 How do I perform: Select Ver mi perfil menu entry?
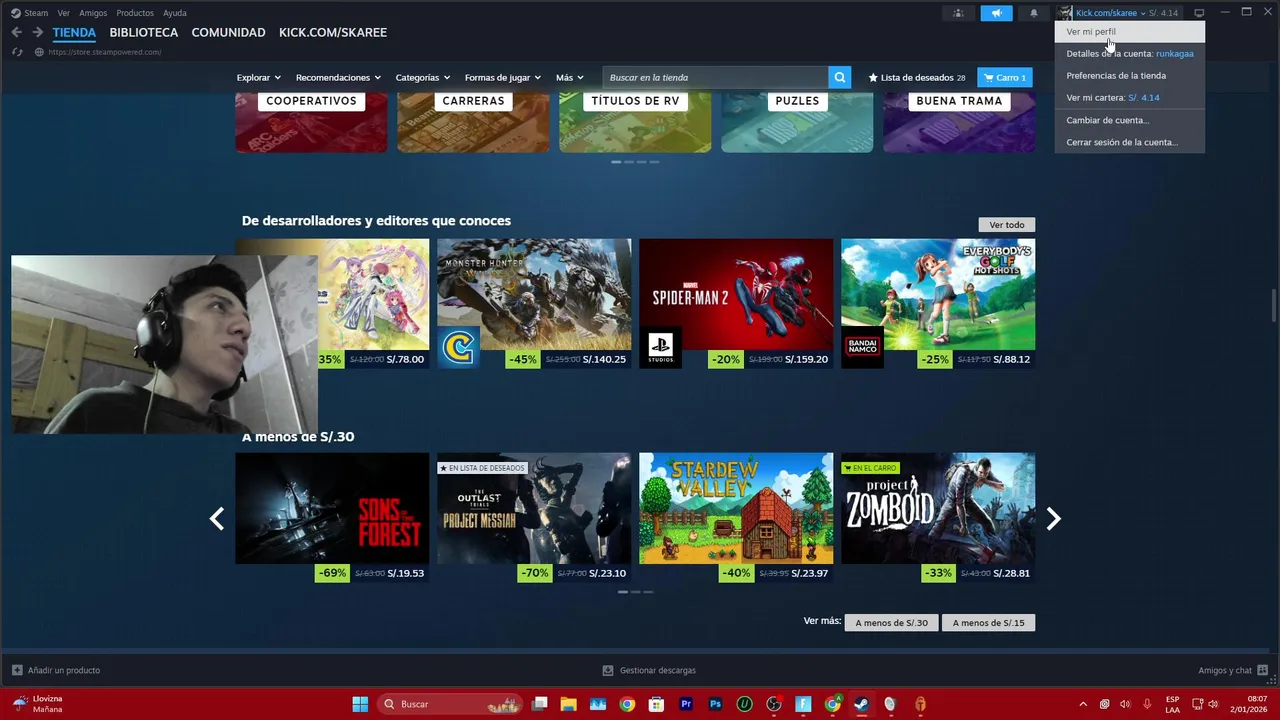[1130, 31]
